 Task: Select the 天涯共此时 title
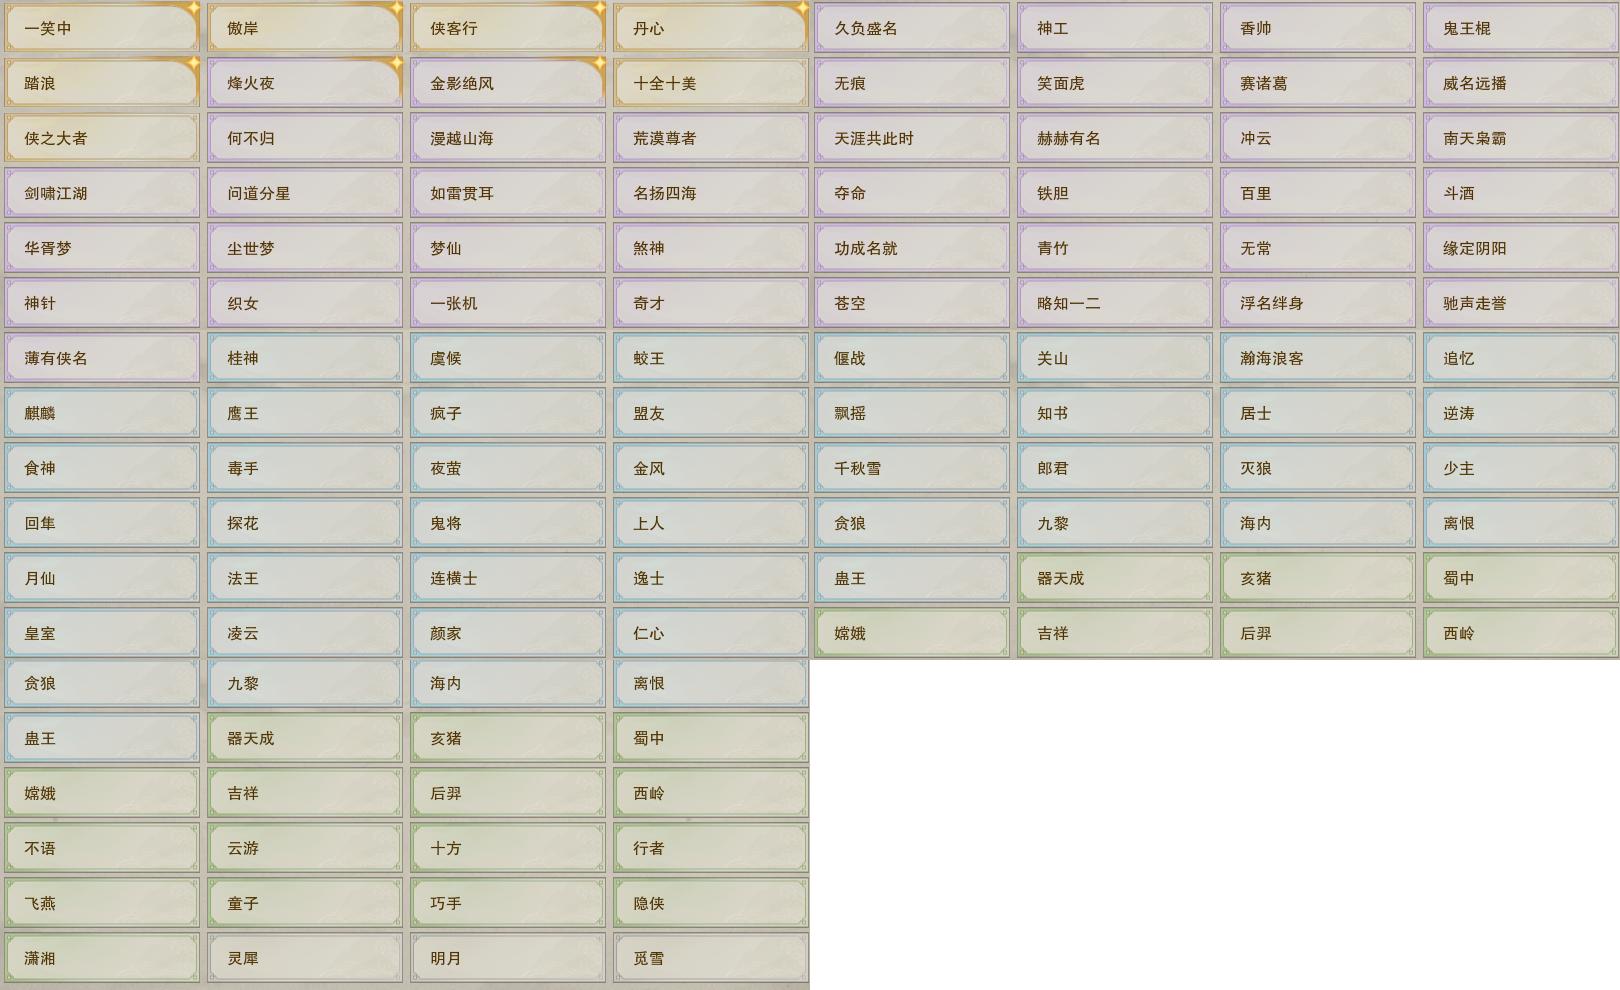coord(911,138)
